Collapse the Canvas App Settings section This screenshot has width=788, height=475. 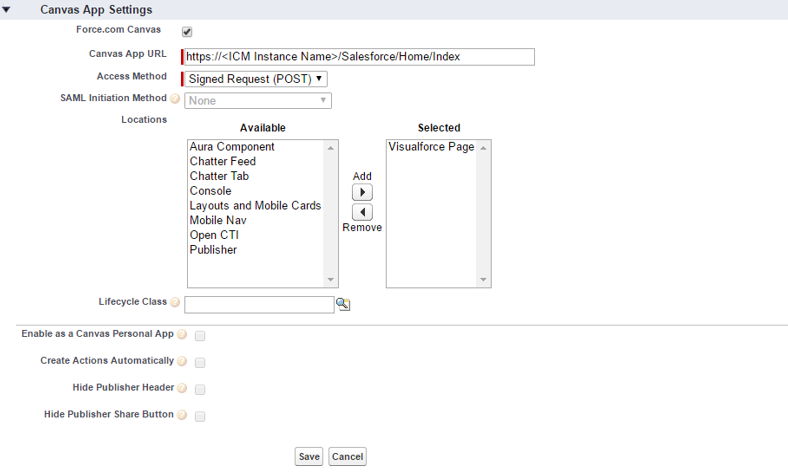pyautogui.click(x=7, y=9)
